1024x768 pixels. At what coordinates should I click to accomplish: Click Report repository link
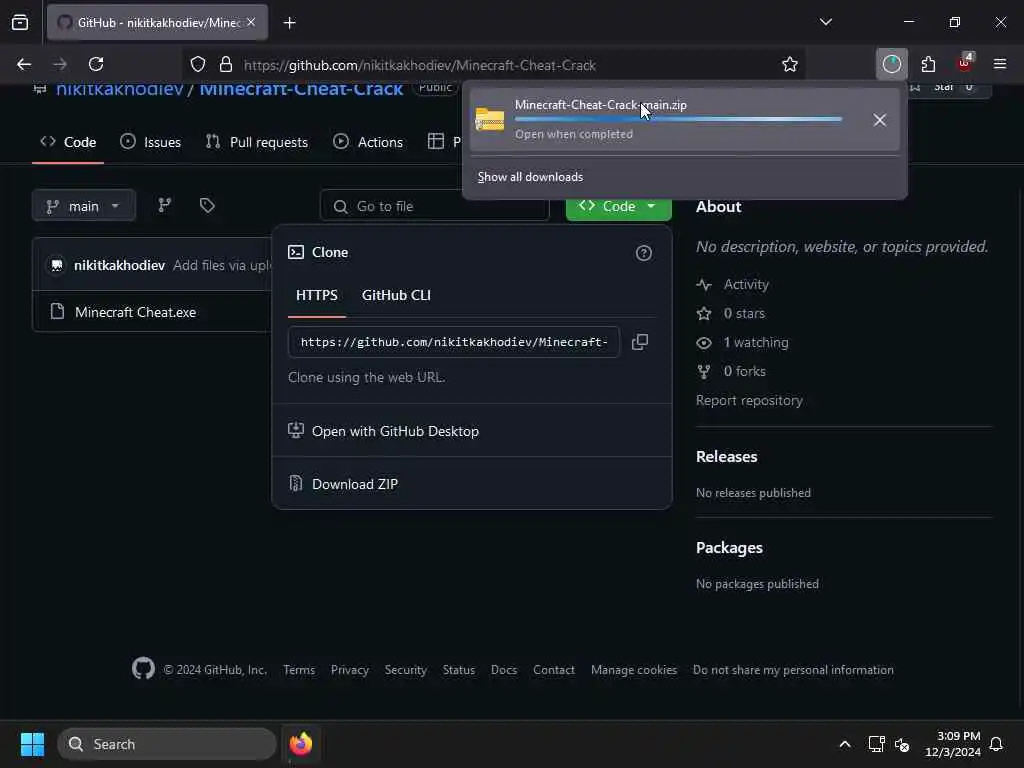point(749,400)
